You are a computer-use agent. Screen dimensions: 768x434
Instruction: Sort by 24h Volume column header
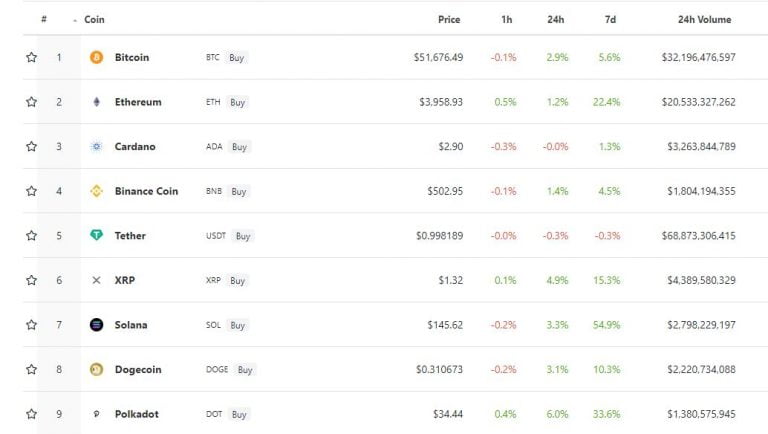point(704,20)
